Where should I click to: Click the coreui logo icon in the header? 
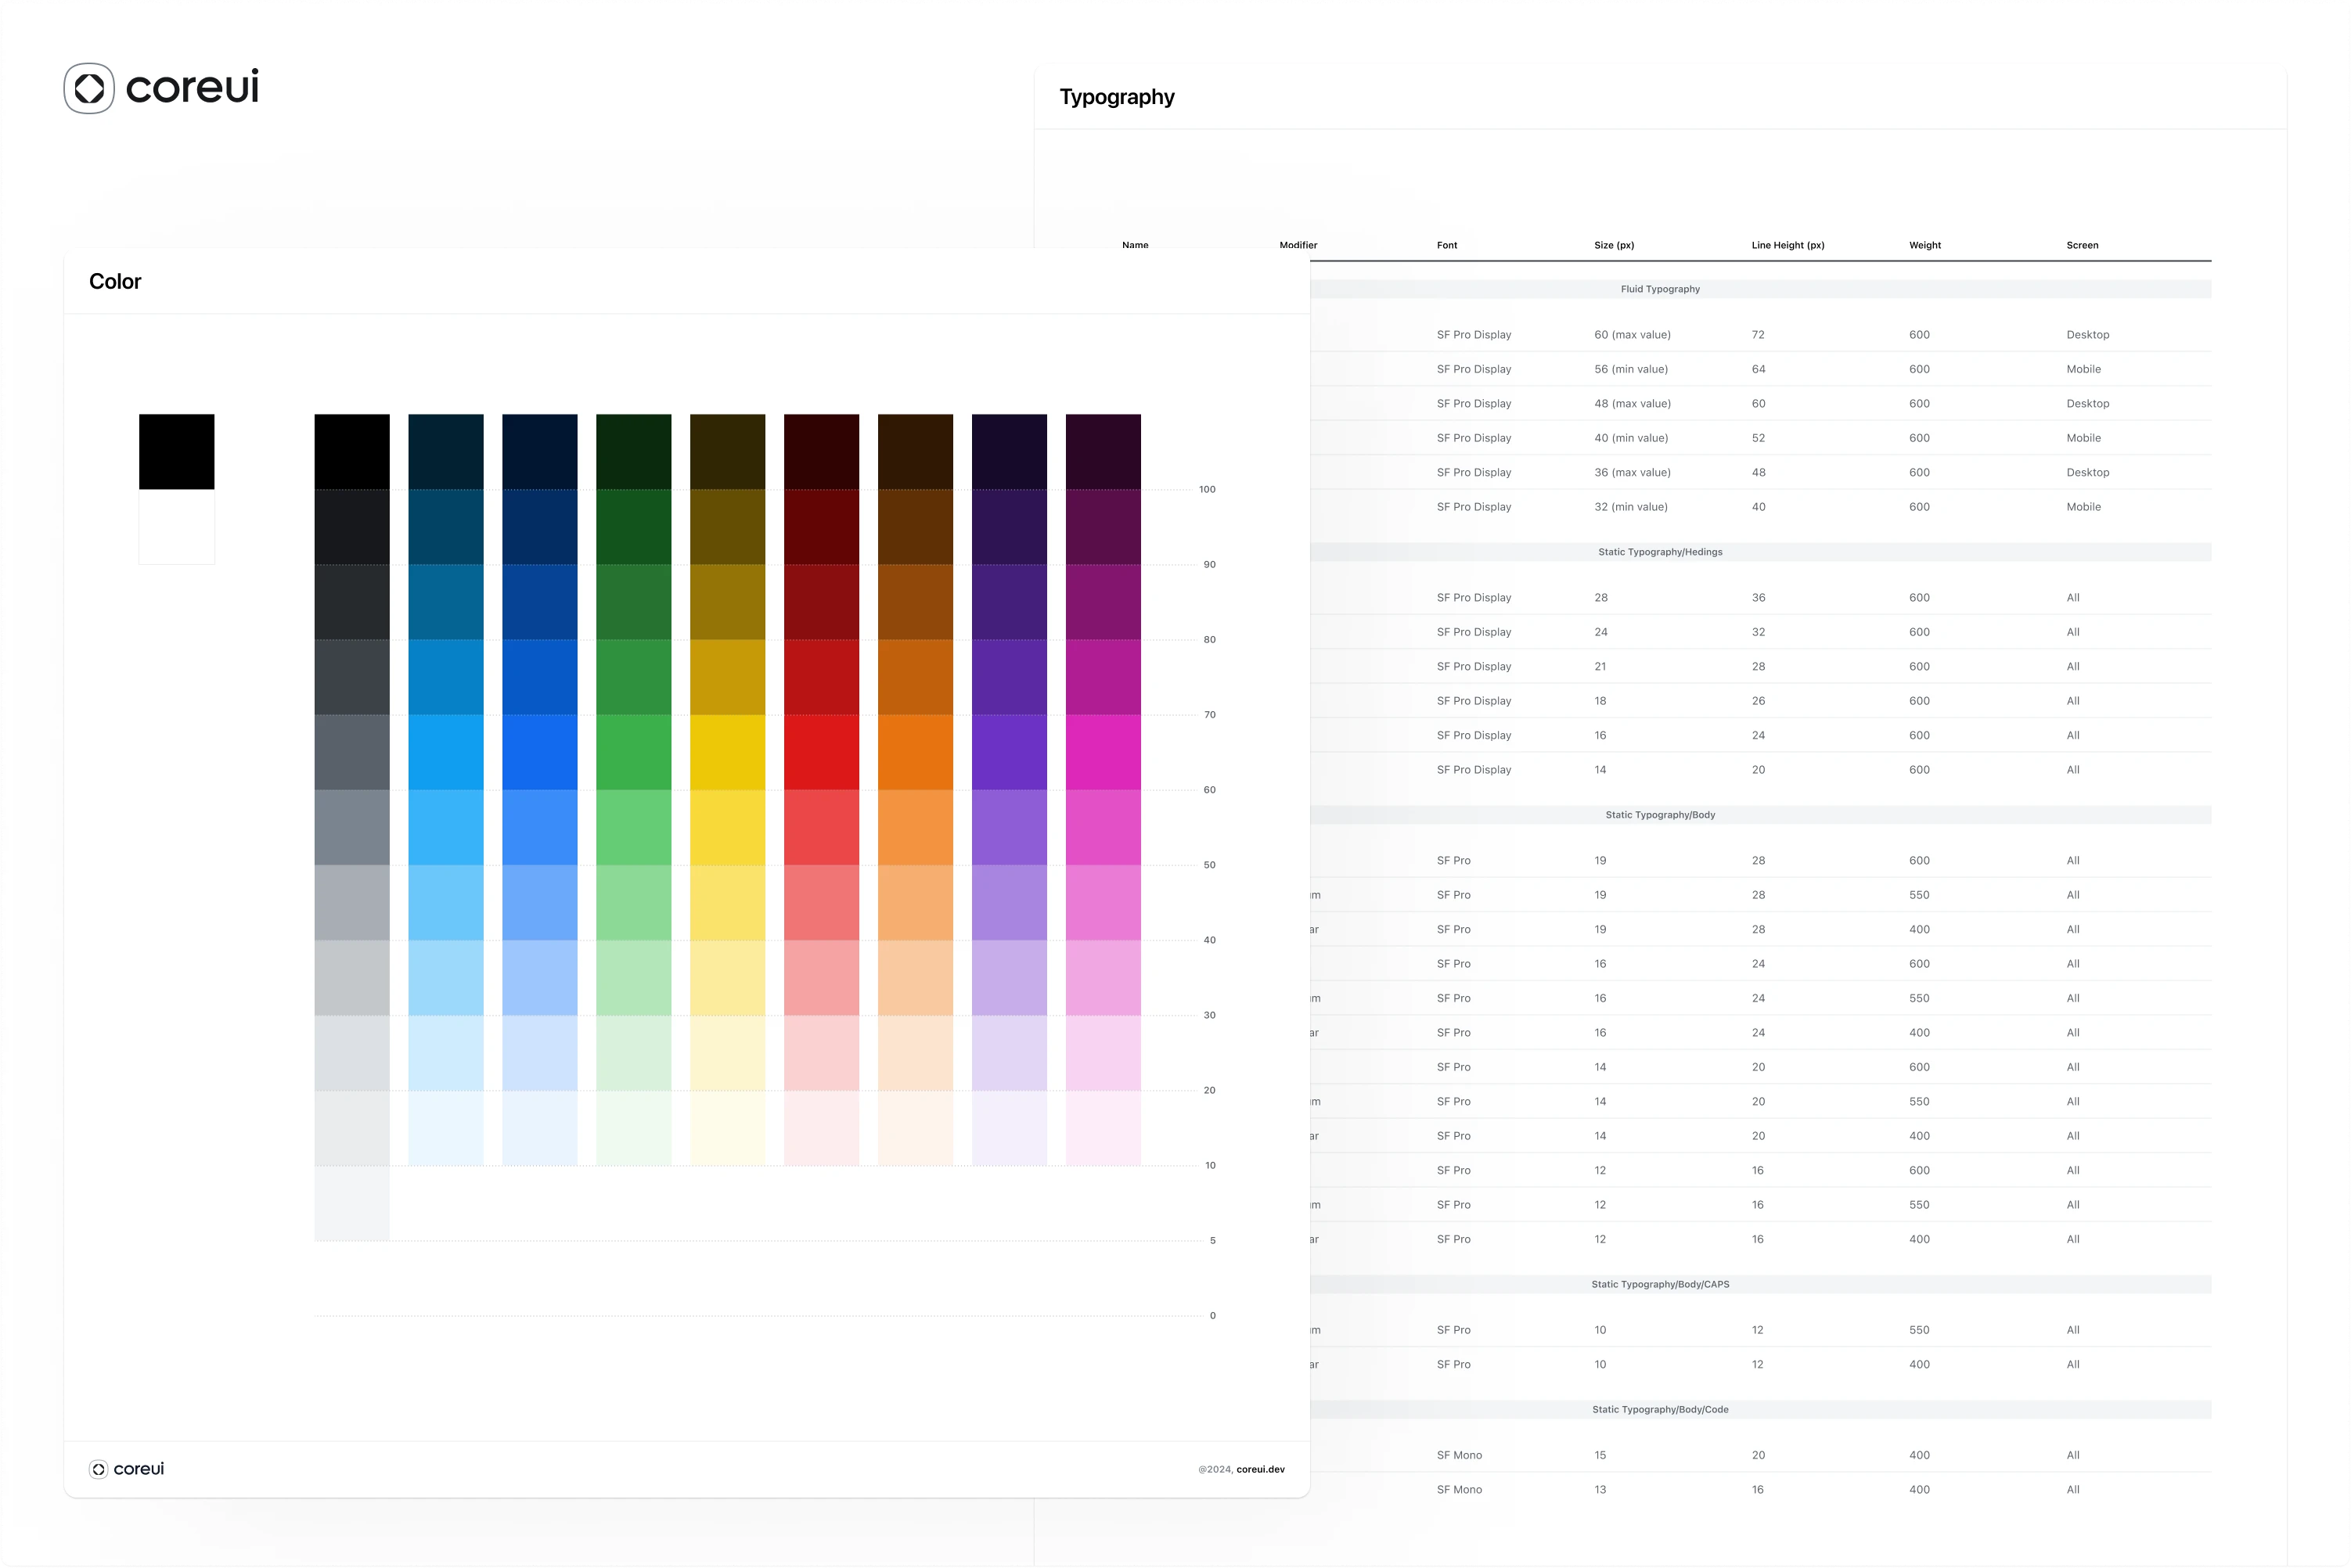tap(89, 88)
